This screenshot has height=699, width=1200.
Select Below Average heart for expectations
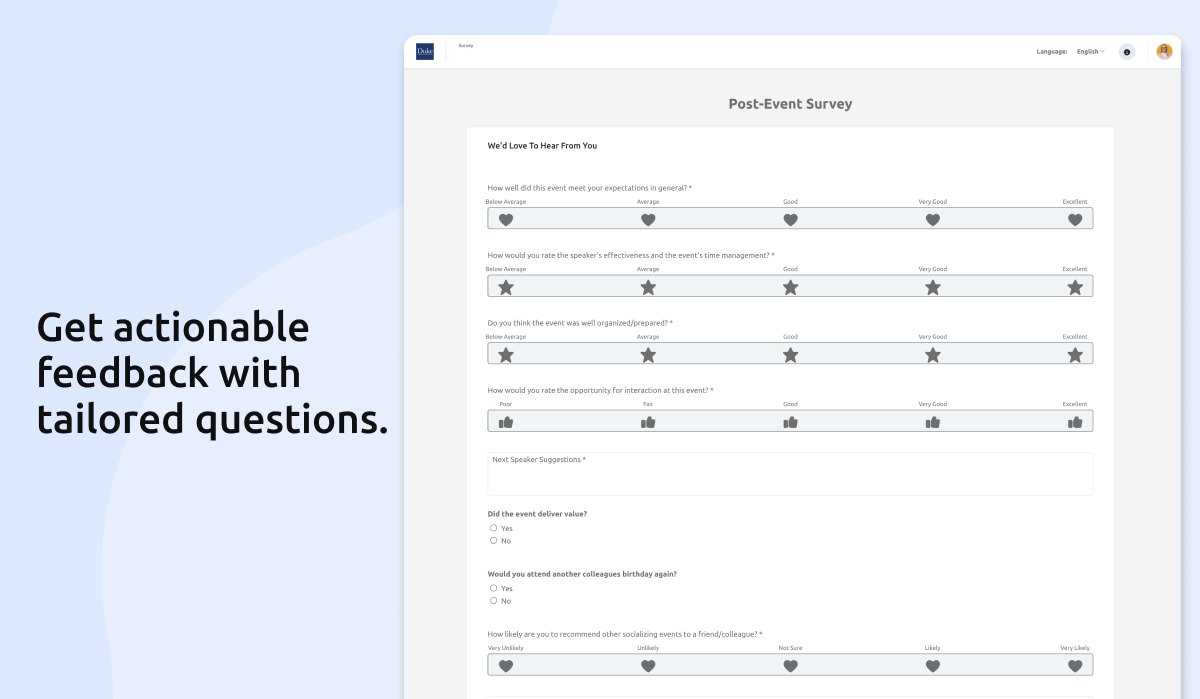coord(506,220)
